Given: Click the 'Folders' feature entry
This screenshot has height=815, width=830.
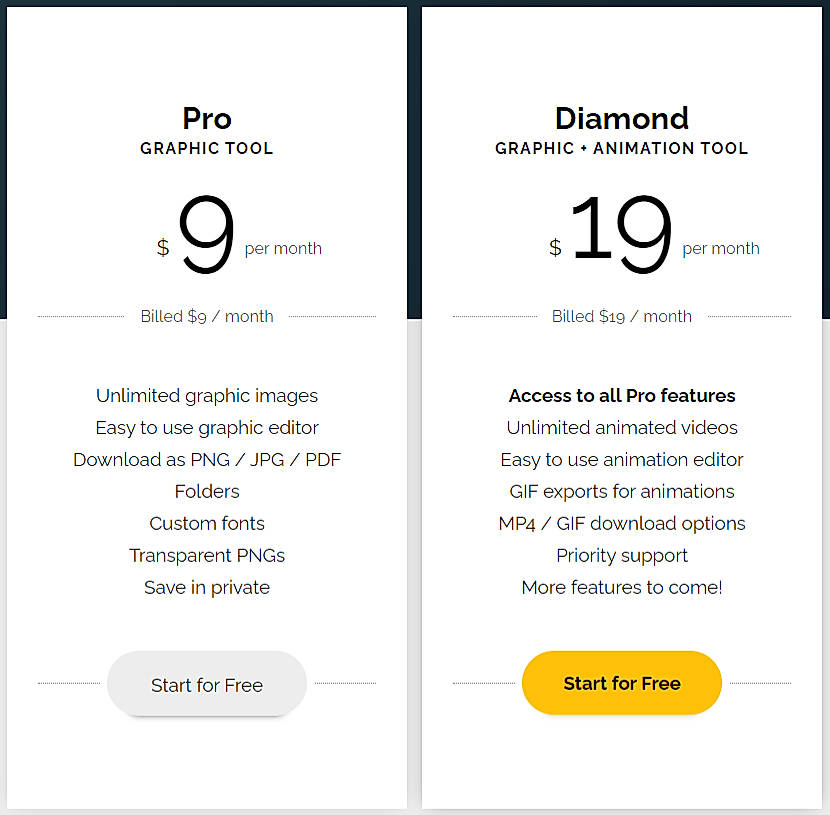Looking at the screenshot, I should 206,491.
